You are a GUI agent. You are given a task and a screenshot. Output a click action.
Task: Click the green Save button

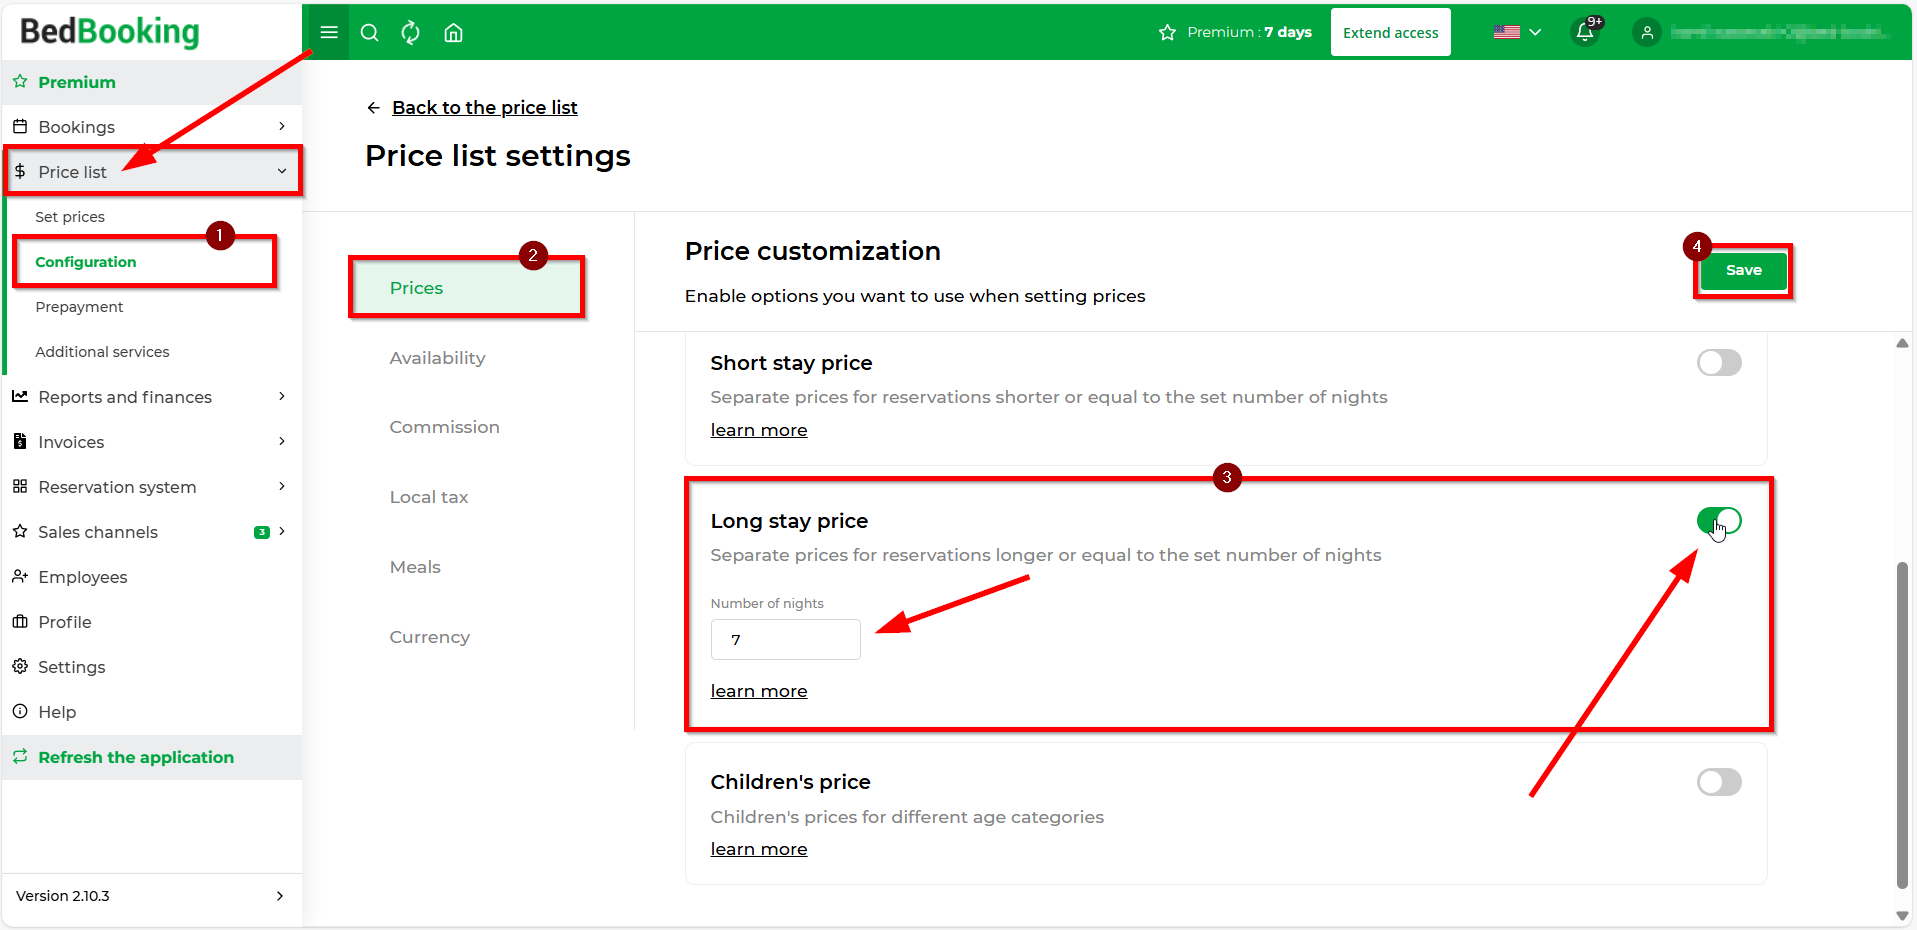click(1743, 270)
